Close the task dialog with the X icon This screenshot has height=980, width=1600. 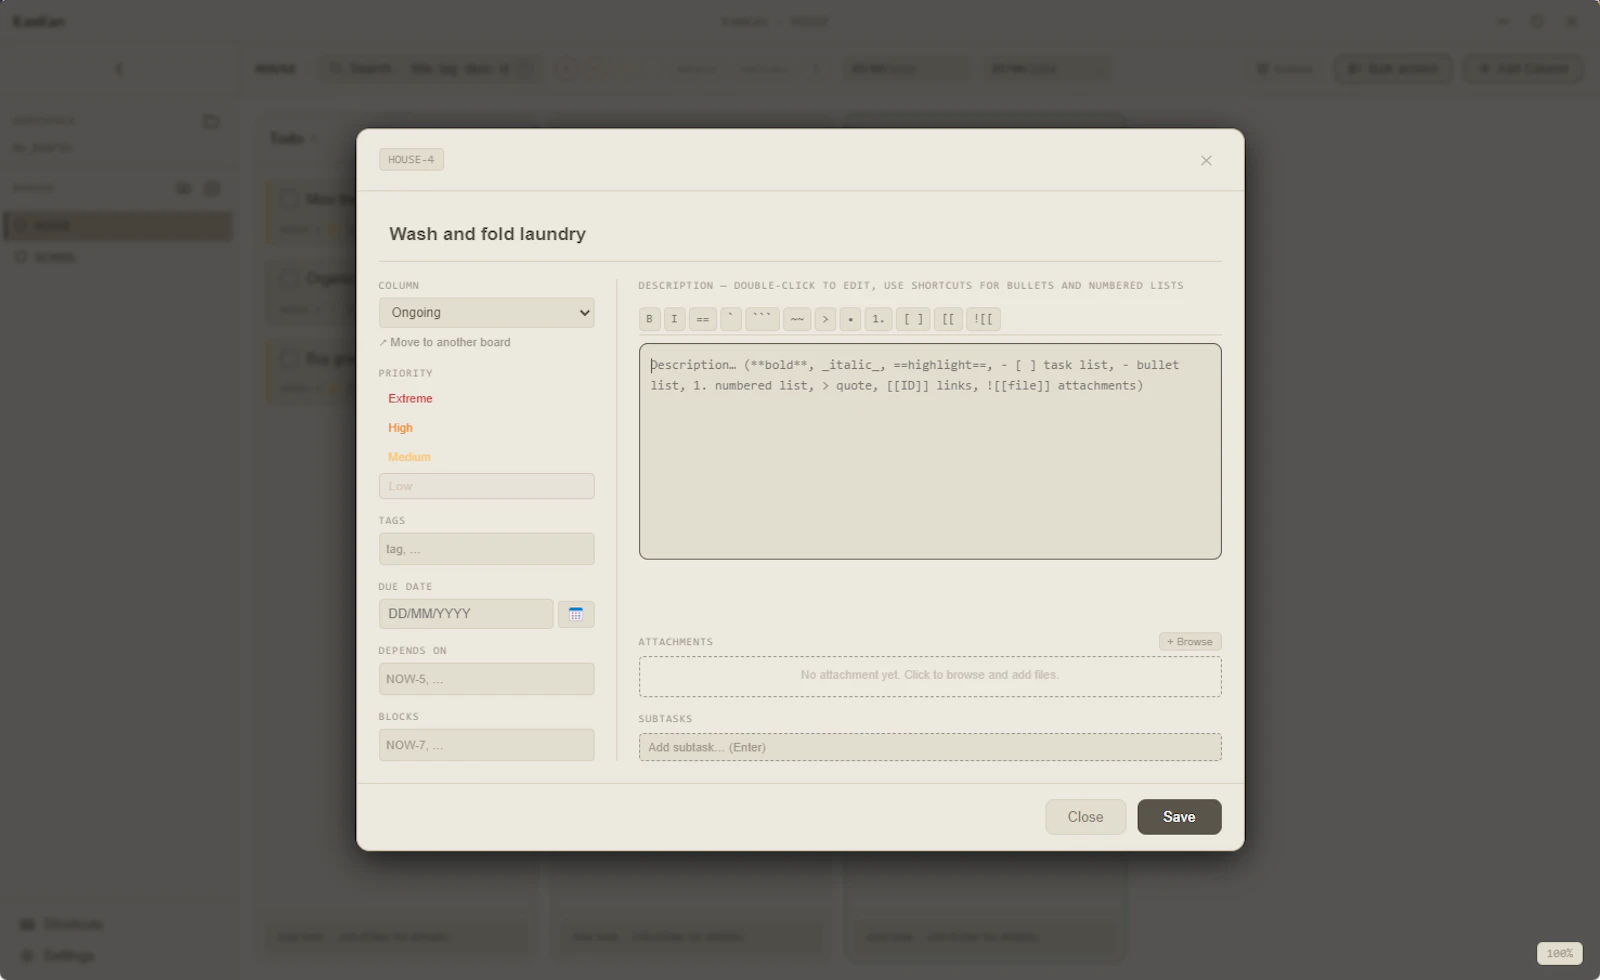(1206, 160)
